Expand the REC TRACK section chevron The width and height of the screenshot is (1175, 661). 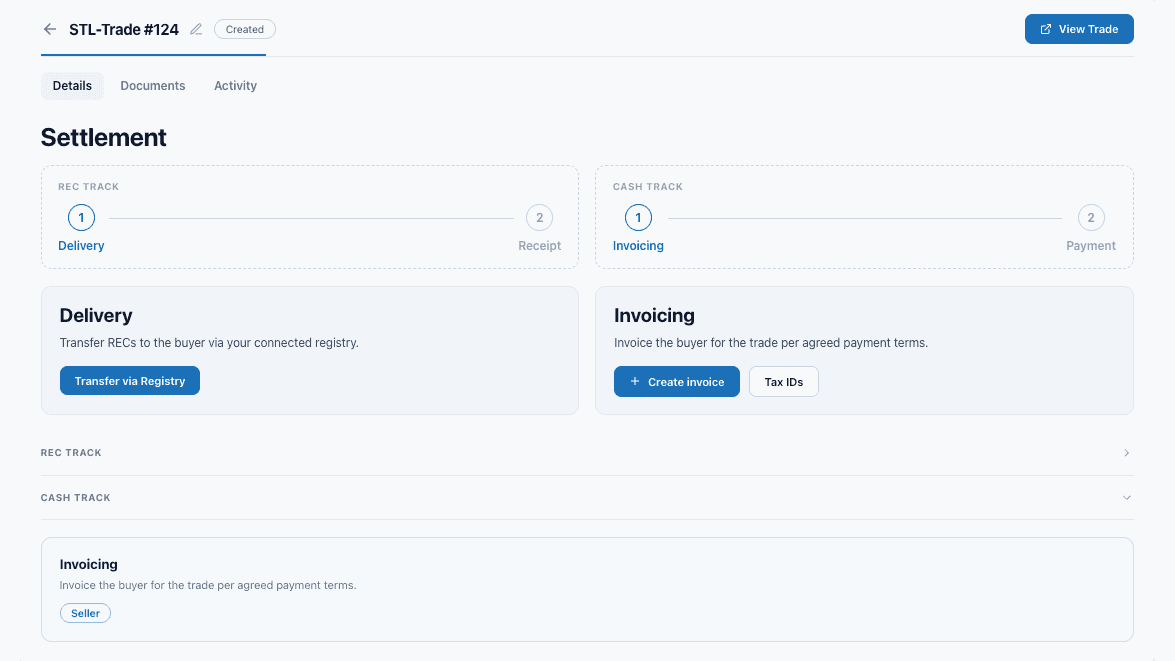1126,453
